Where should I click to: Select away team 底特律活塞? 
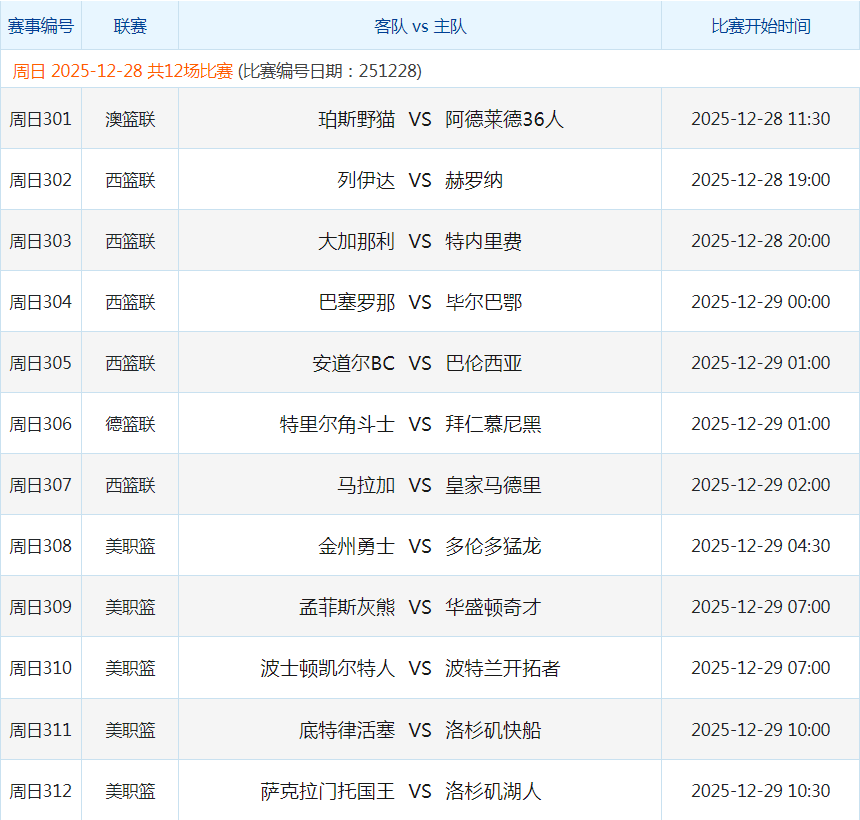[x=347, y=729]
